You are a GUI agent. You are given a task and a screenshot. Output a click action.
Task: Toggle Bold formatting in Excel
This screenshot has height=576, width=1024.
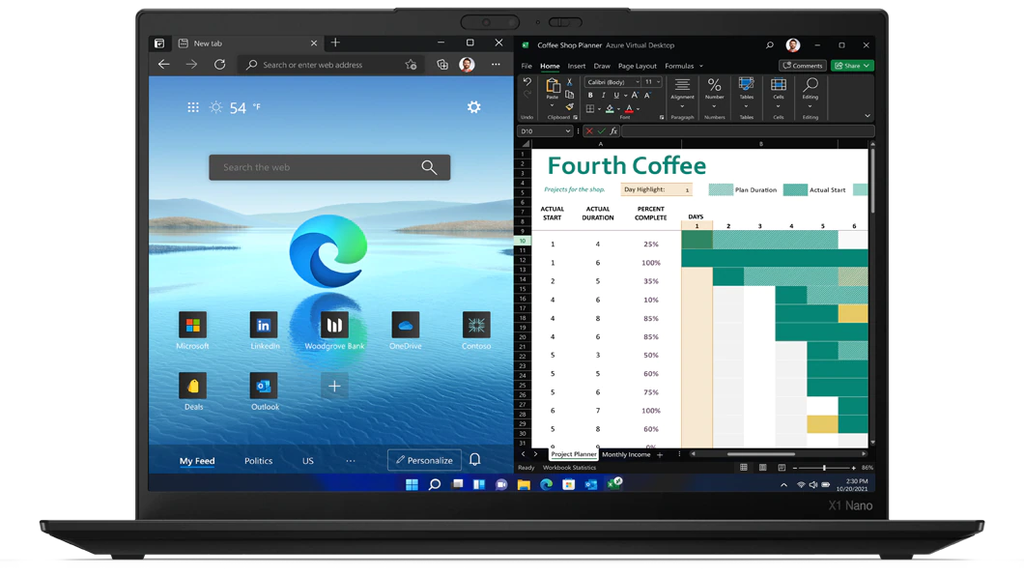coord(590,95)
